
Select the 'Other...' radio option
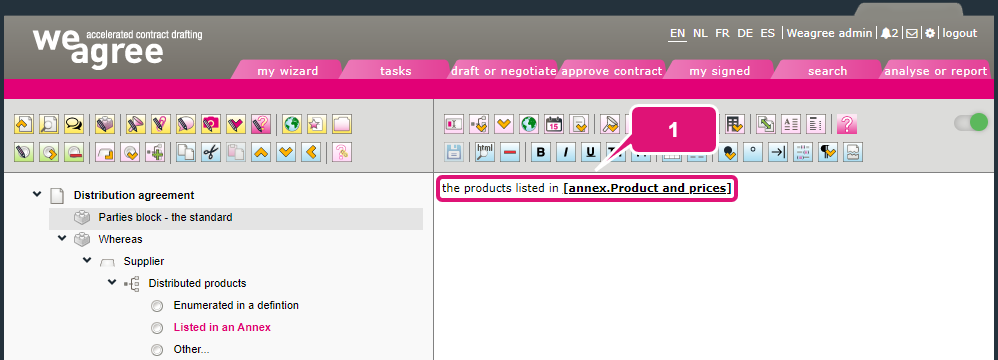click(157, 350)
